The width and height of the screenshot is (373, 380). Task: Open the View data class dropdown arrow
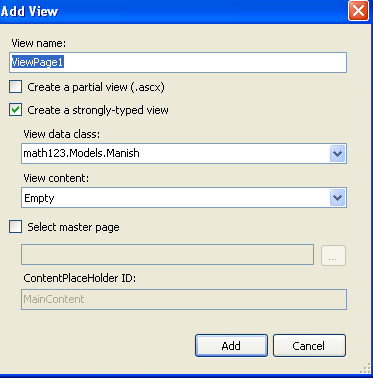coord(338,154)
